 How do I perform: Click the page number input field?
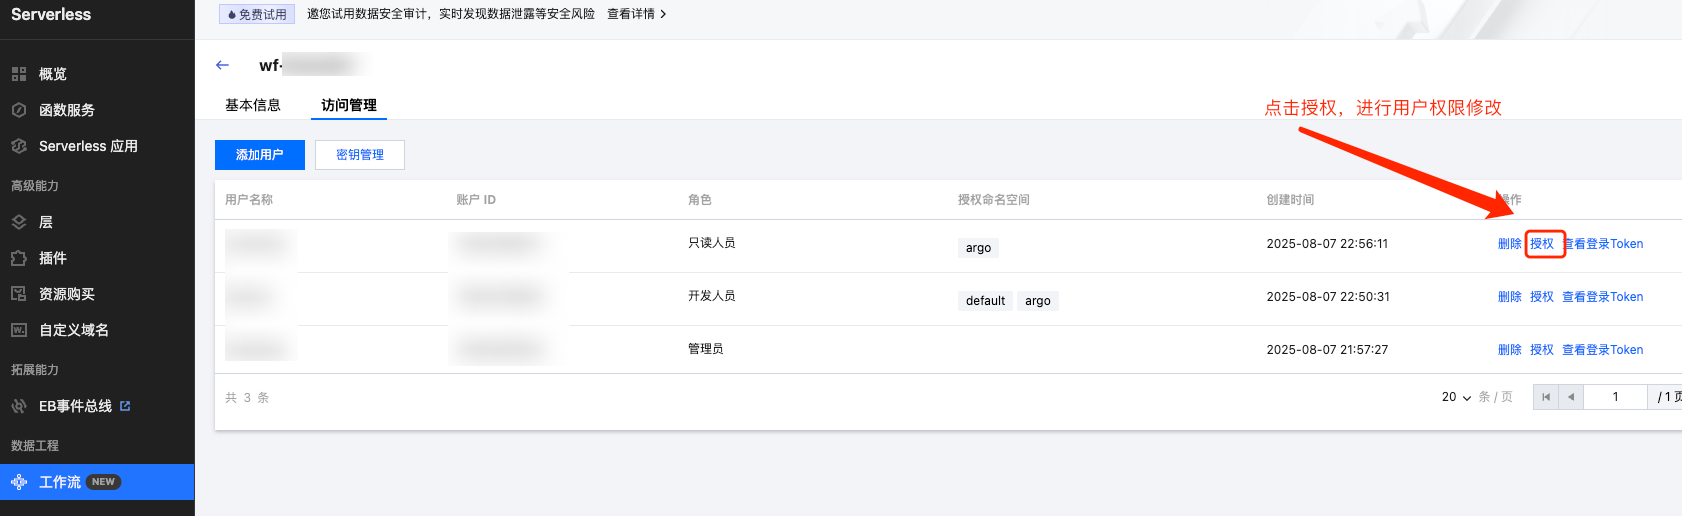1615,397
